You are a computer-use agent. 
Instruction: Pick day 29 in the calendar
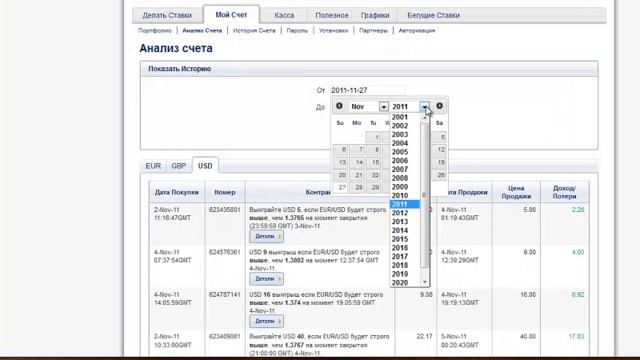(374, 187)
